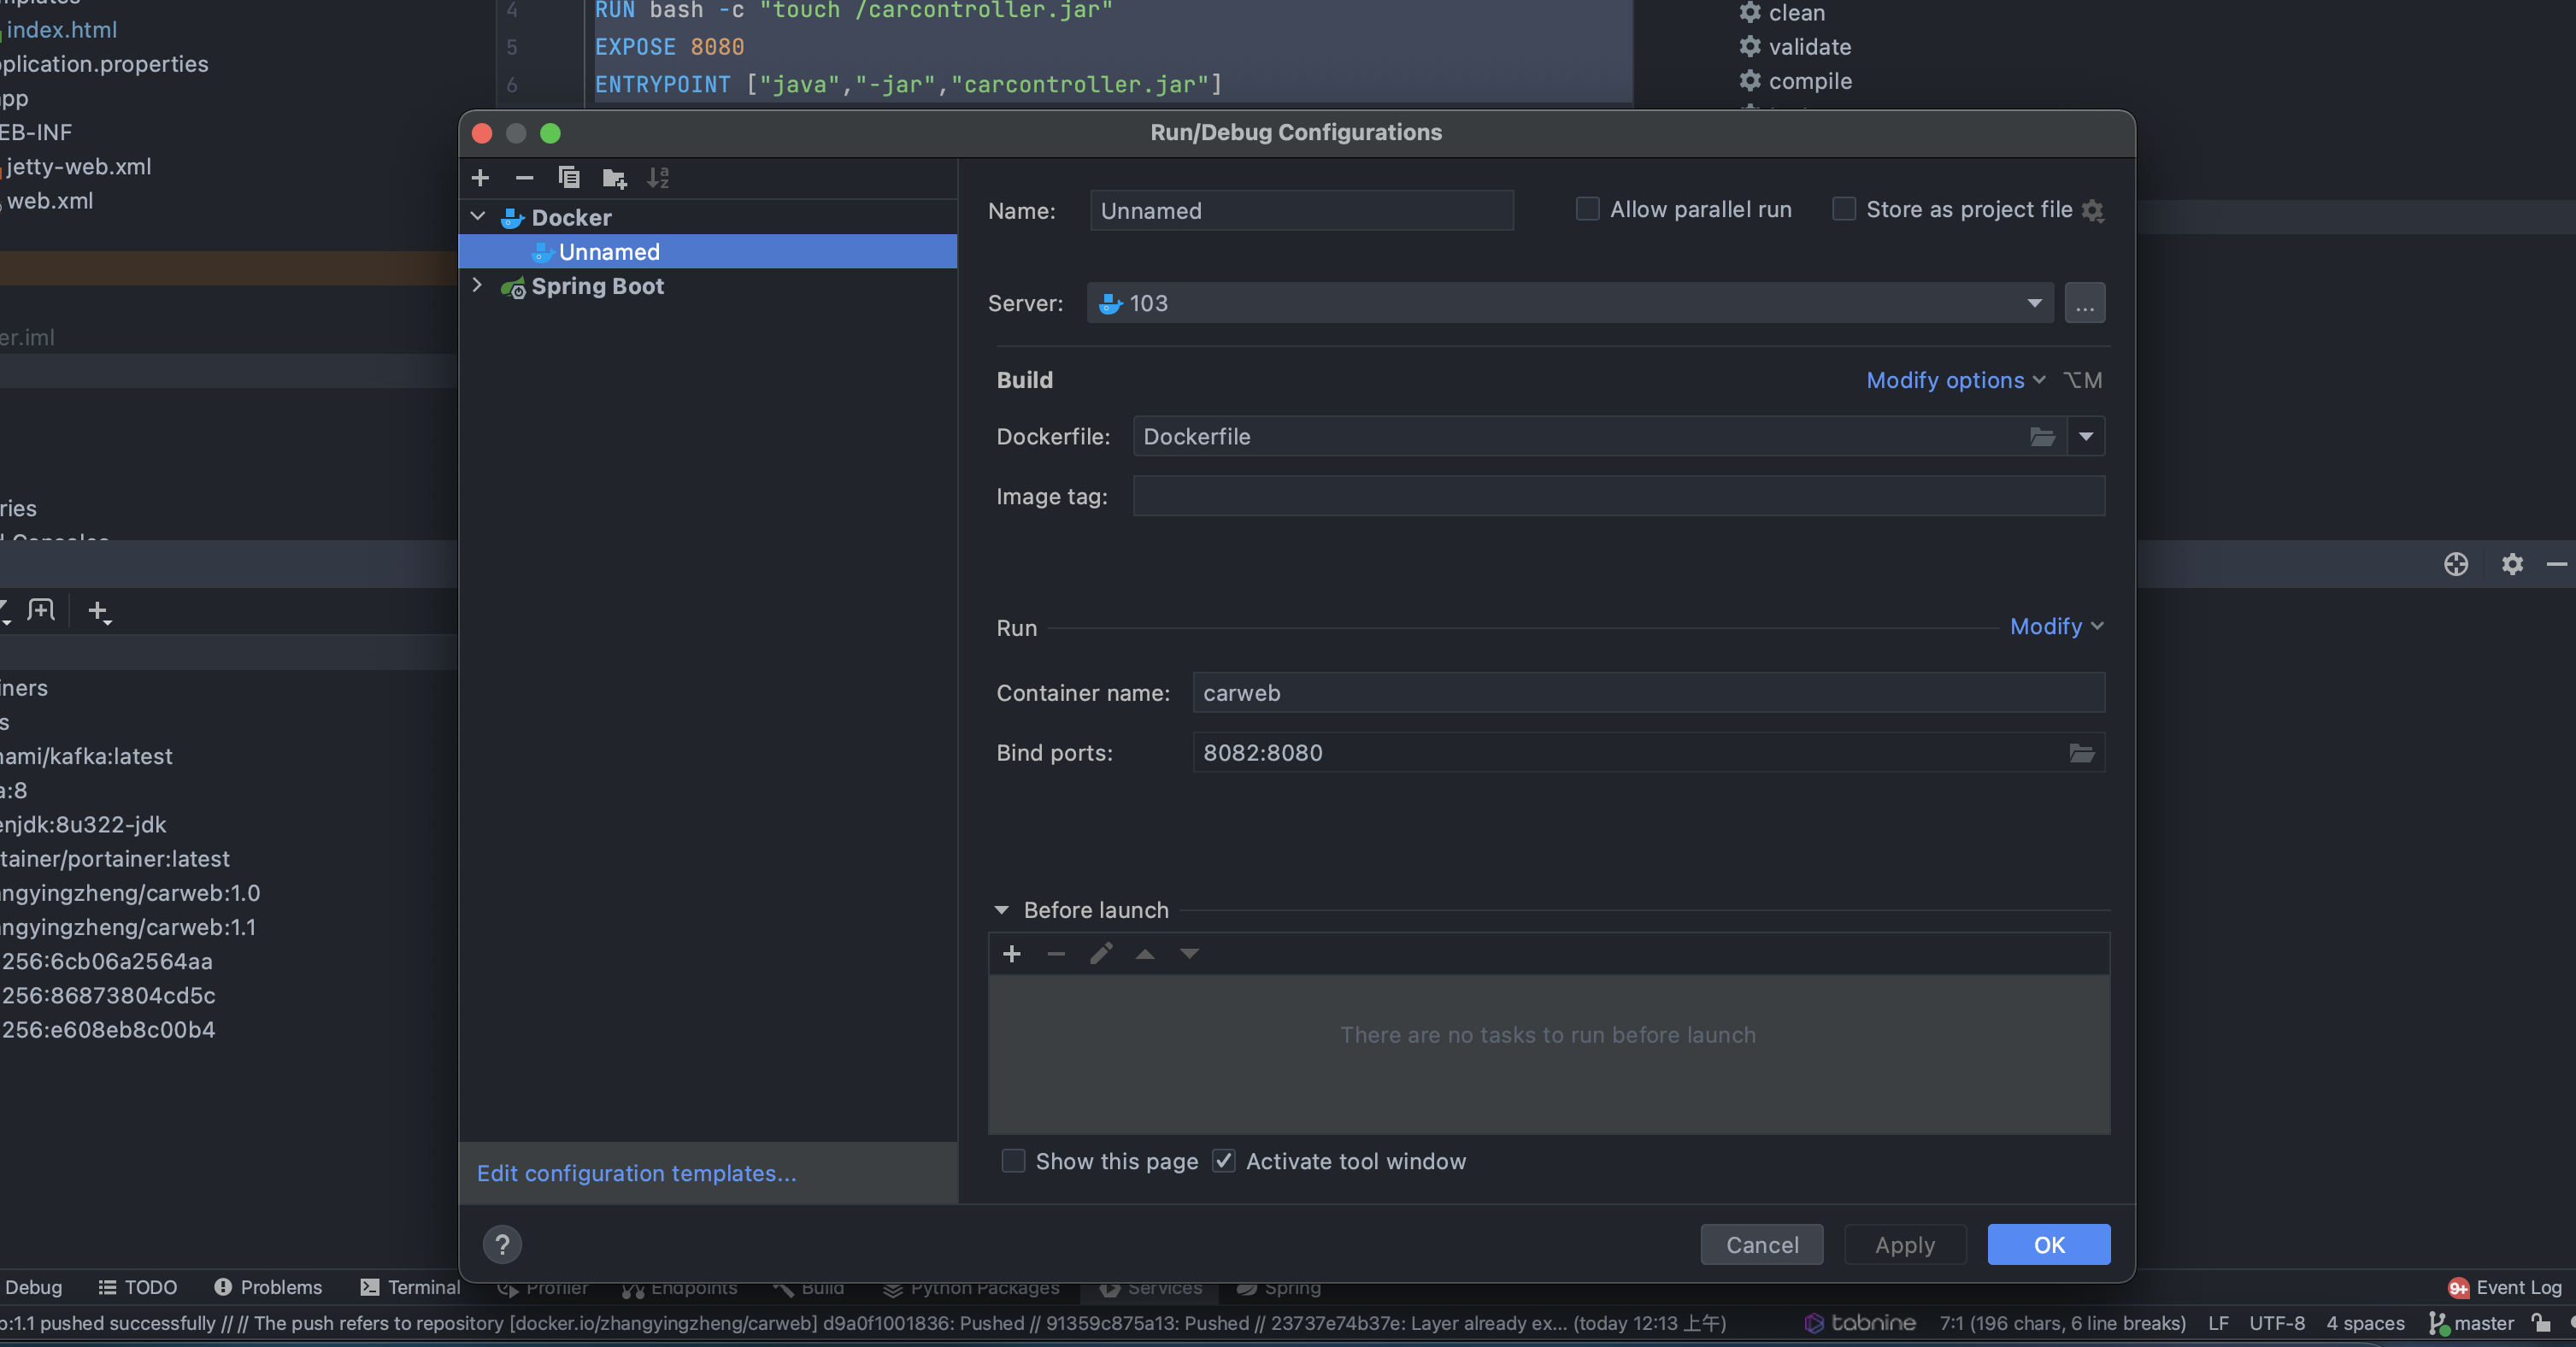This screenshot has width=2576, height=1347.
Task: Open the Terminal tool window tab
Action: click(412, 1287)
